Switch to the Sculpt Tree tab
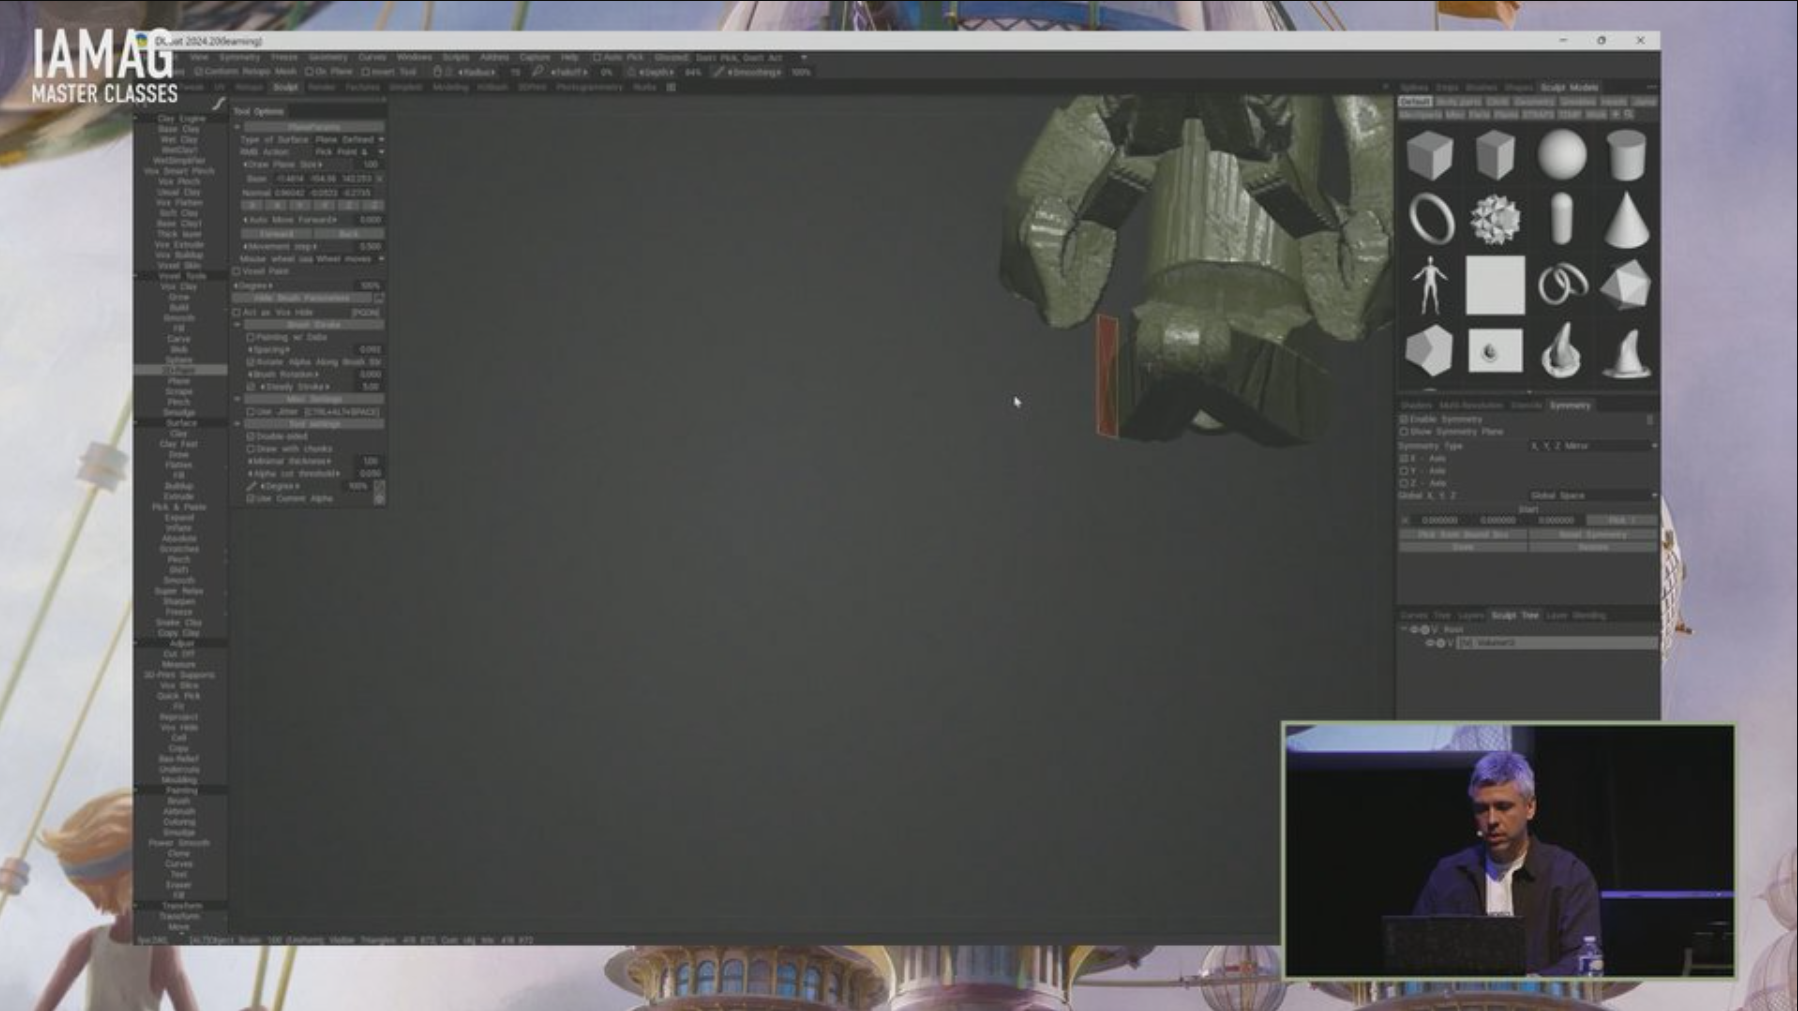 click(1515, 615)
